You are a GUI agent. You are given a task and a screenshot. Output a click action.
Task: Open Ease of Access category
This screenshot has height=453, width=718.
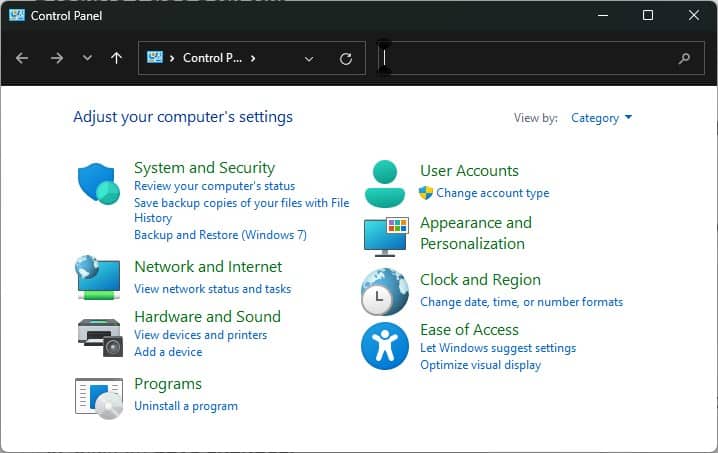tap(469, 330)
